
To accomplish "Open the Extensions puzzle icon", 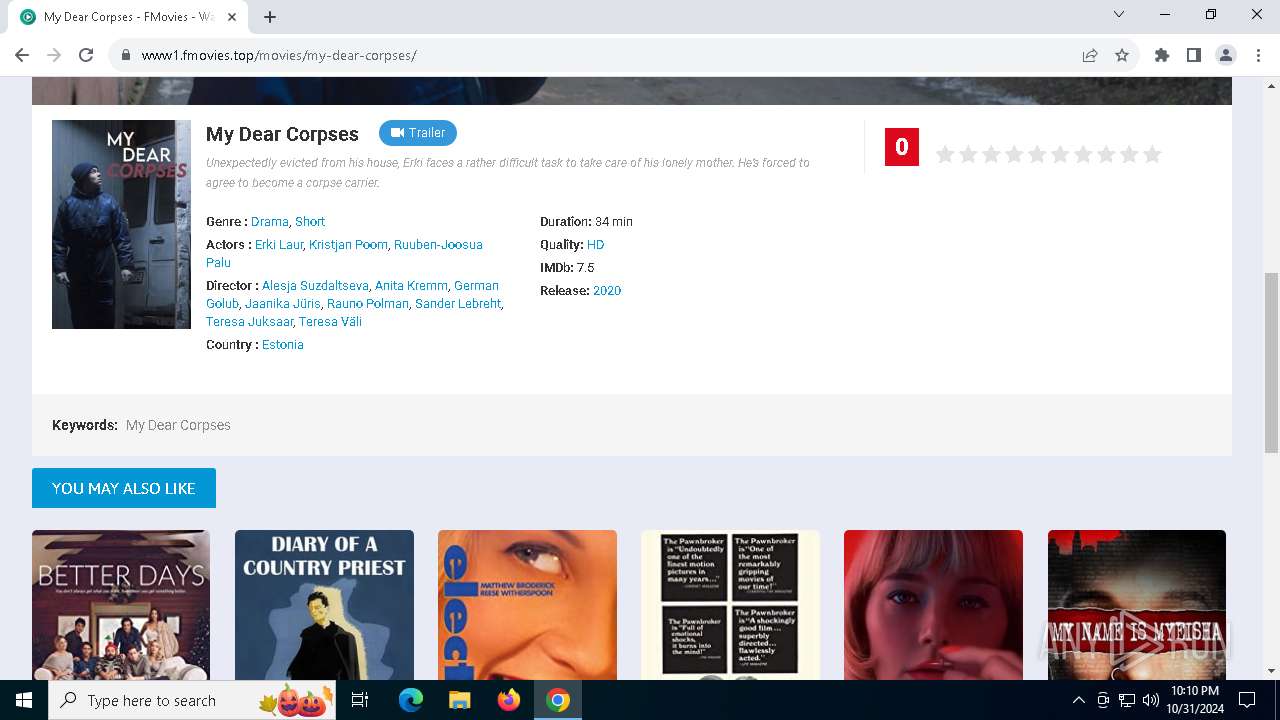I will [1162, 55].
